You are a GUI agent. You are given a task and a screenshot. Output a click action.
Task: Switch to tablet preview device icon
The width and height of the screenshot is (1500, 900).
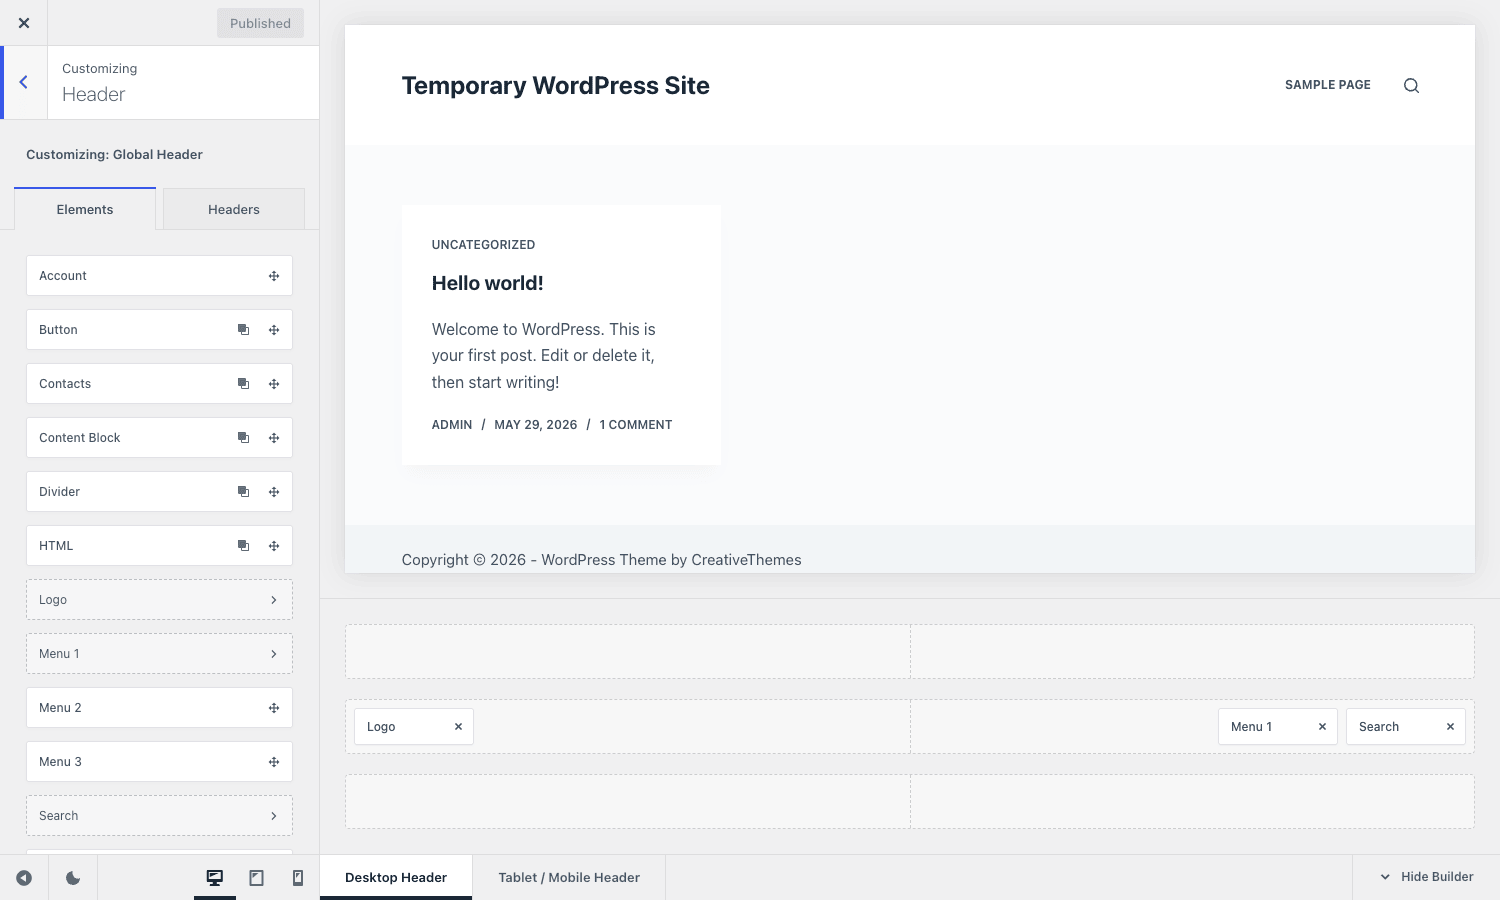[257, 878]
